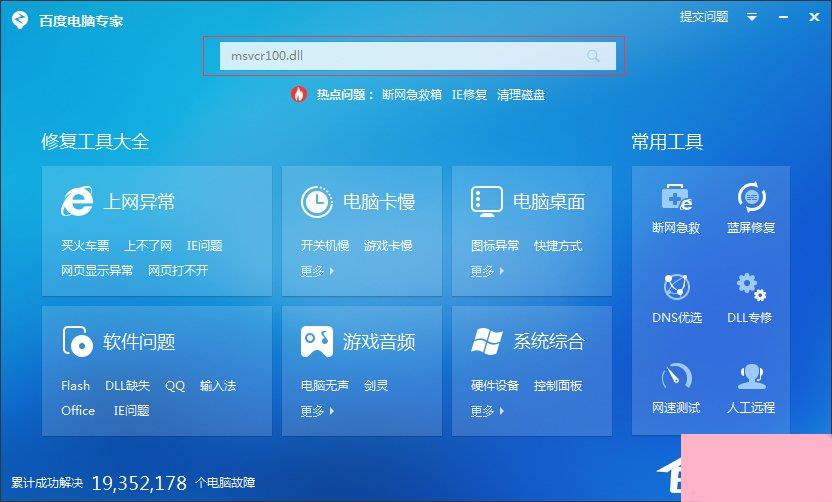Launch the 断网急救 tool icon
The height and width of the screenshot is (502, 832).
[x=677, y=197]
